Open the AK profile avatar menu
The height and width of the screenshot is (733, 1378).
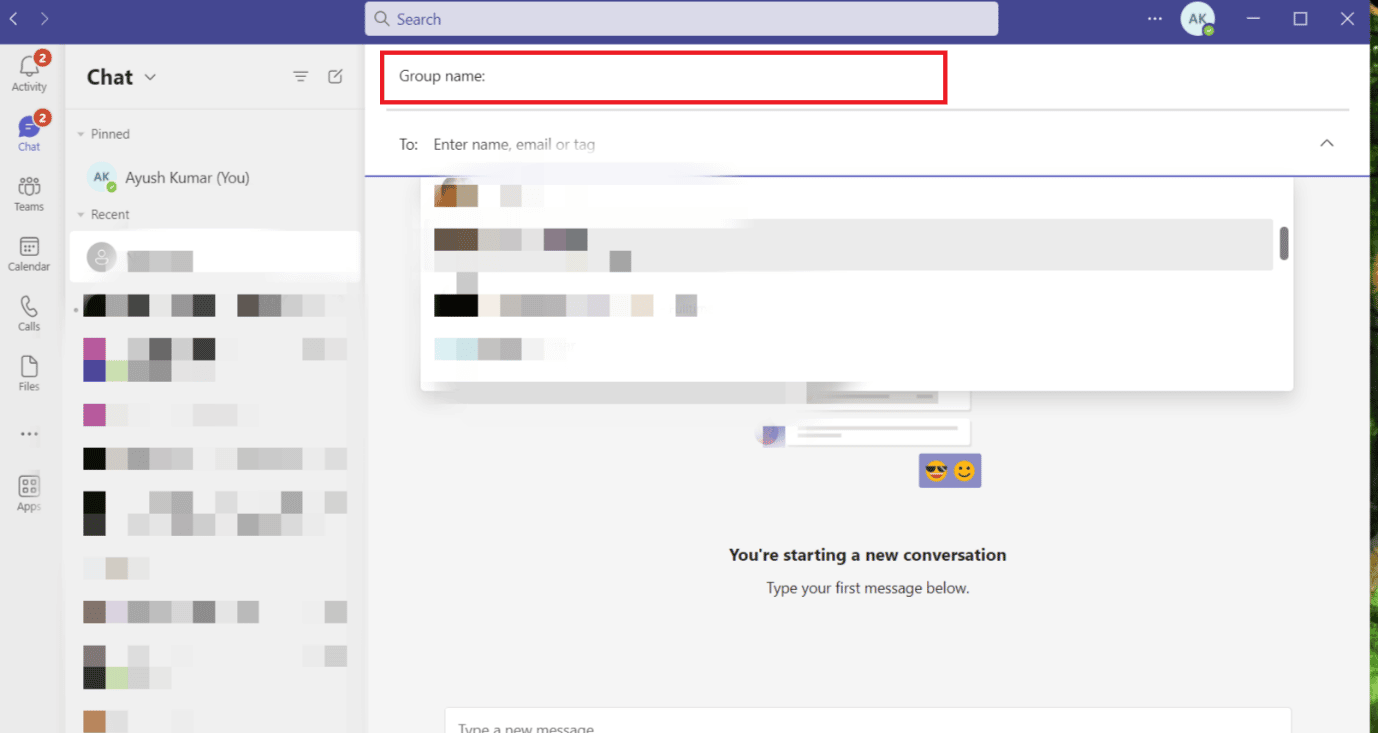click(x=1197, y=19)
